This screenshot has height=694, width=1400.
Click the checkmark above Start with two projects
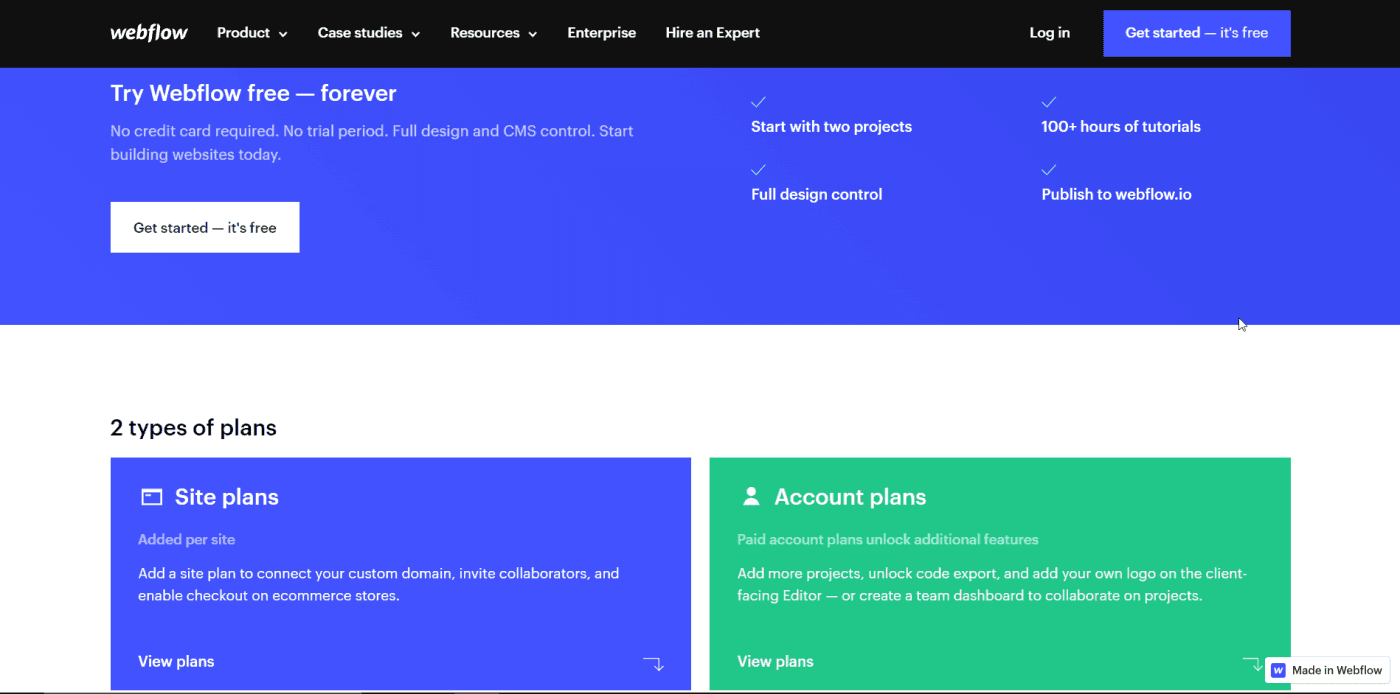pos(759,102)
